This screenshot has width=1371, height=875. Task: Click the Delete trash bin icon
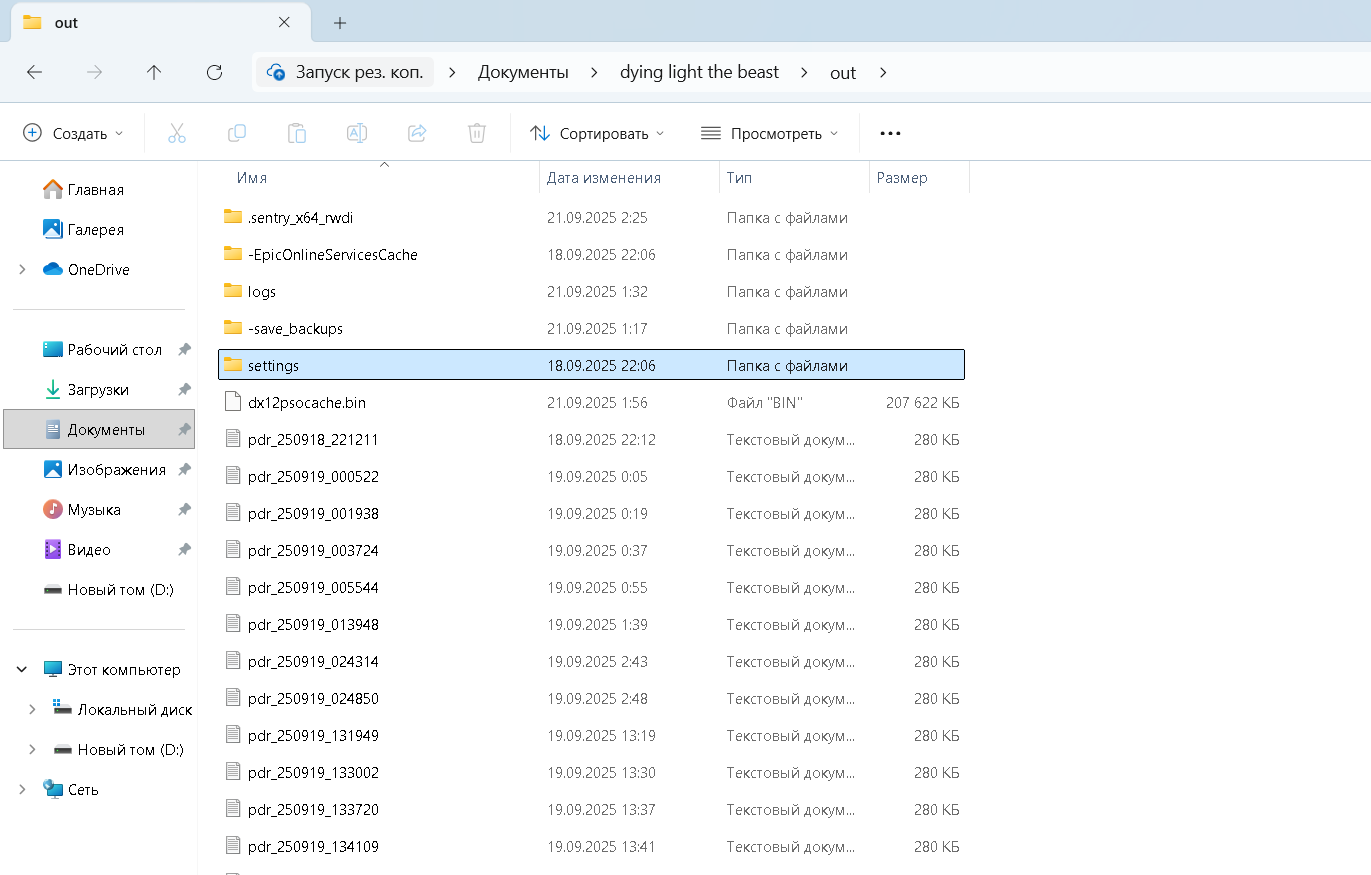click(478, 133)
